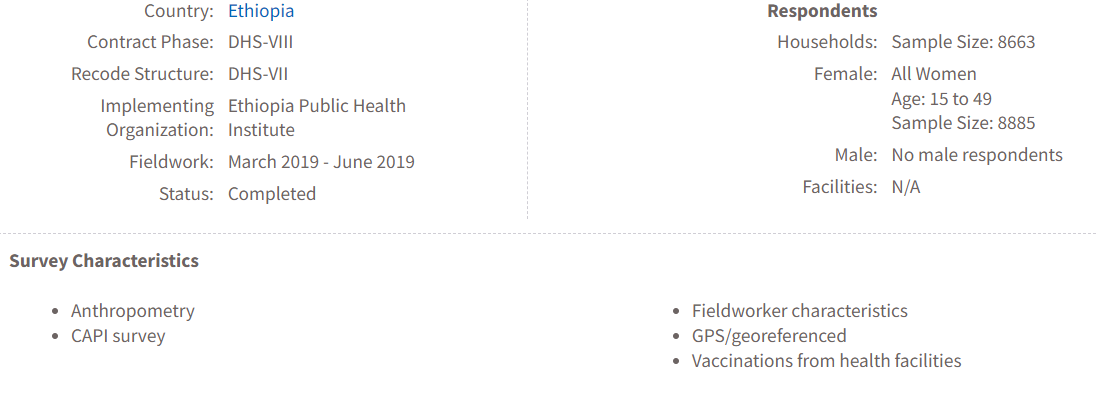Click the Age: 15 to 49 text

[942, 99]
